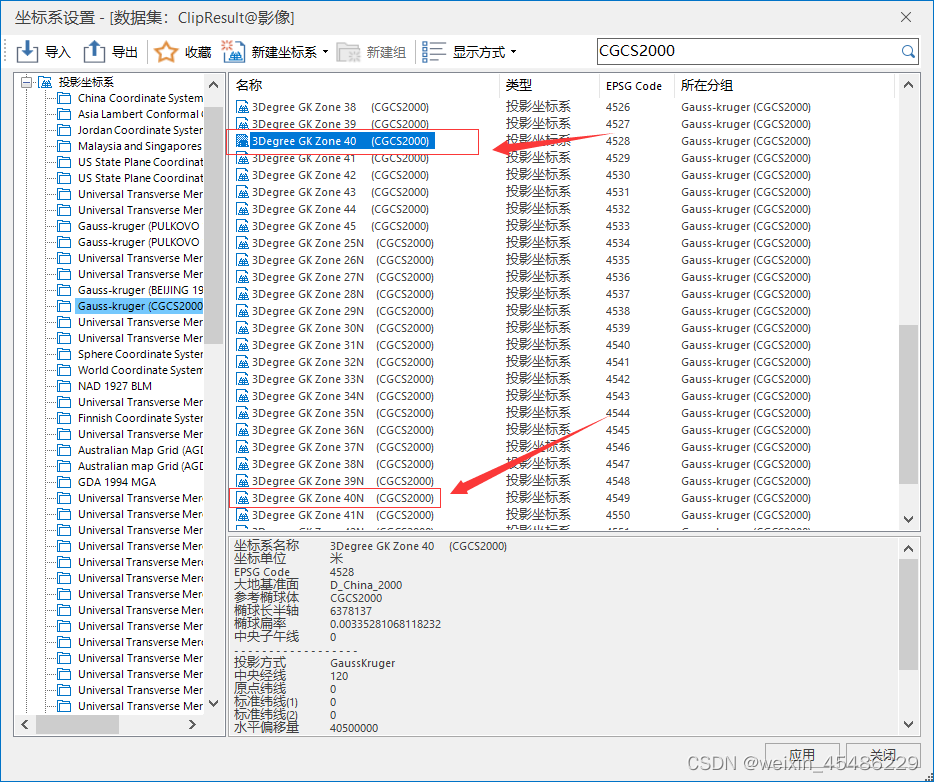Viewport: 934px width, 782px height.
Task: Click the search magnifier icon in search box
Action: click(907, 52)
